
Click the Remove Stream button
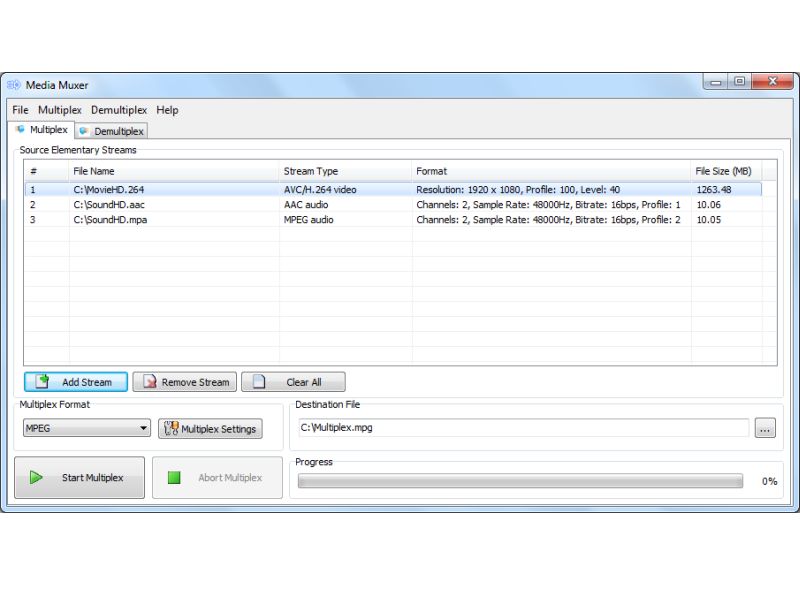coord(185,382)
